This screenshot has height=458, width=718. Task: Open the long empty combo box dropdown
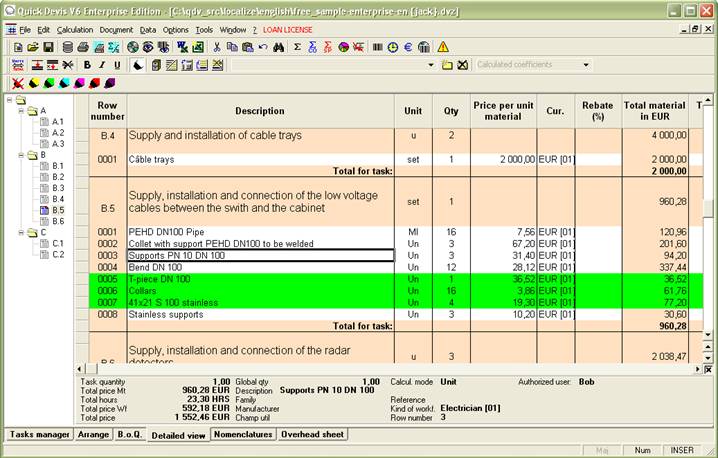click(430, 65)
